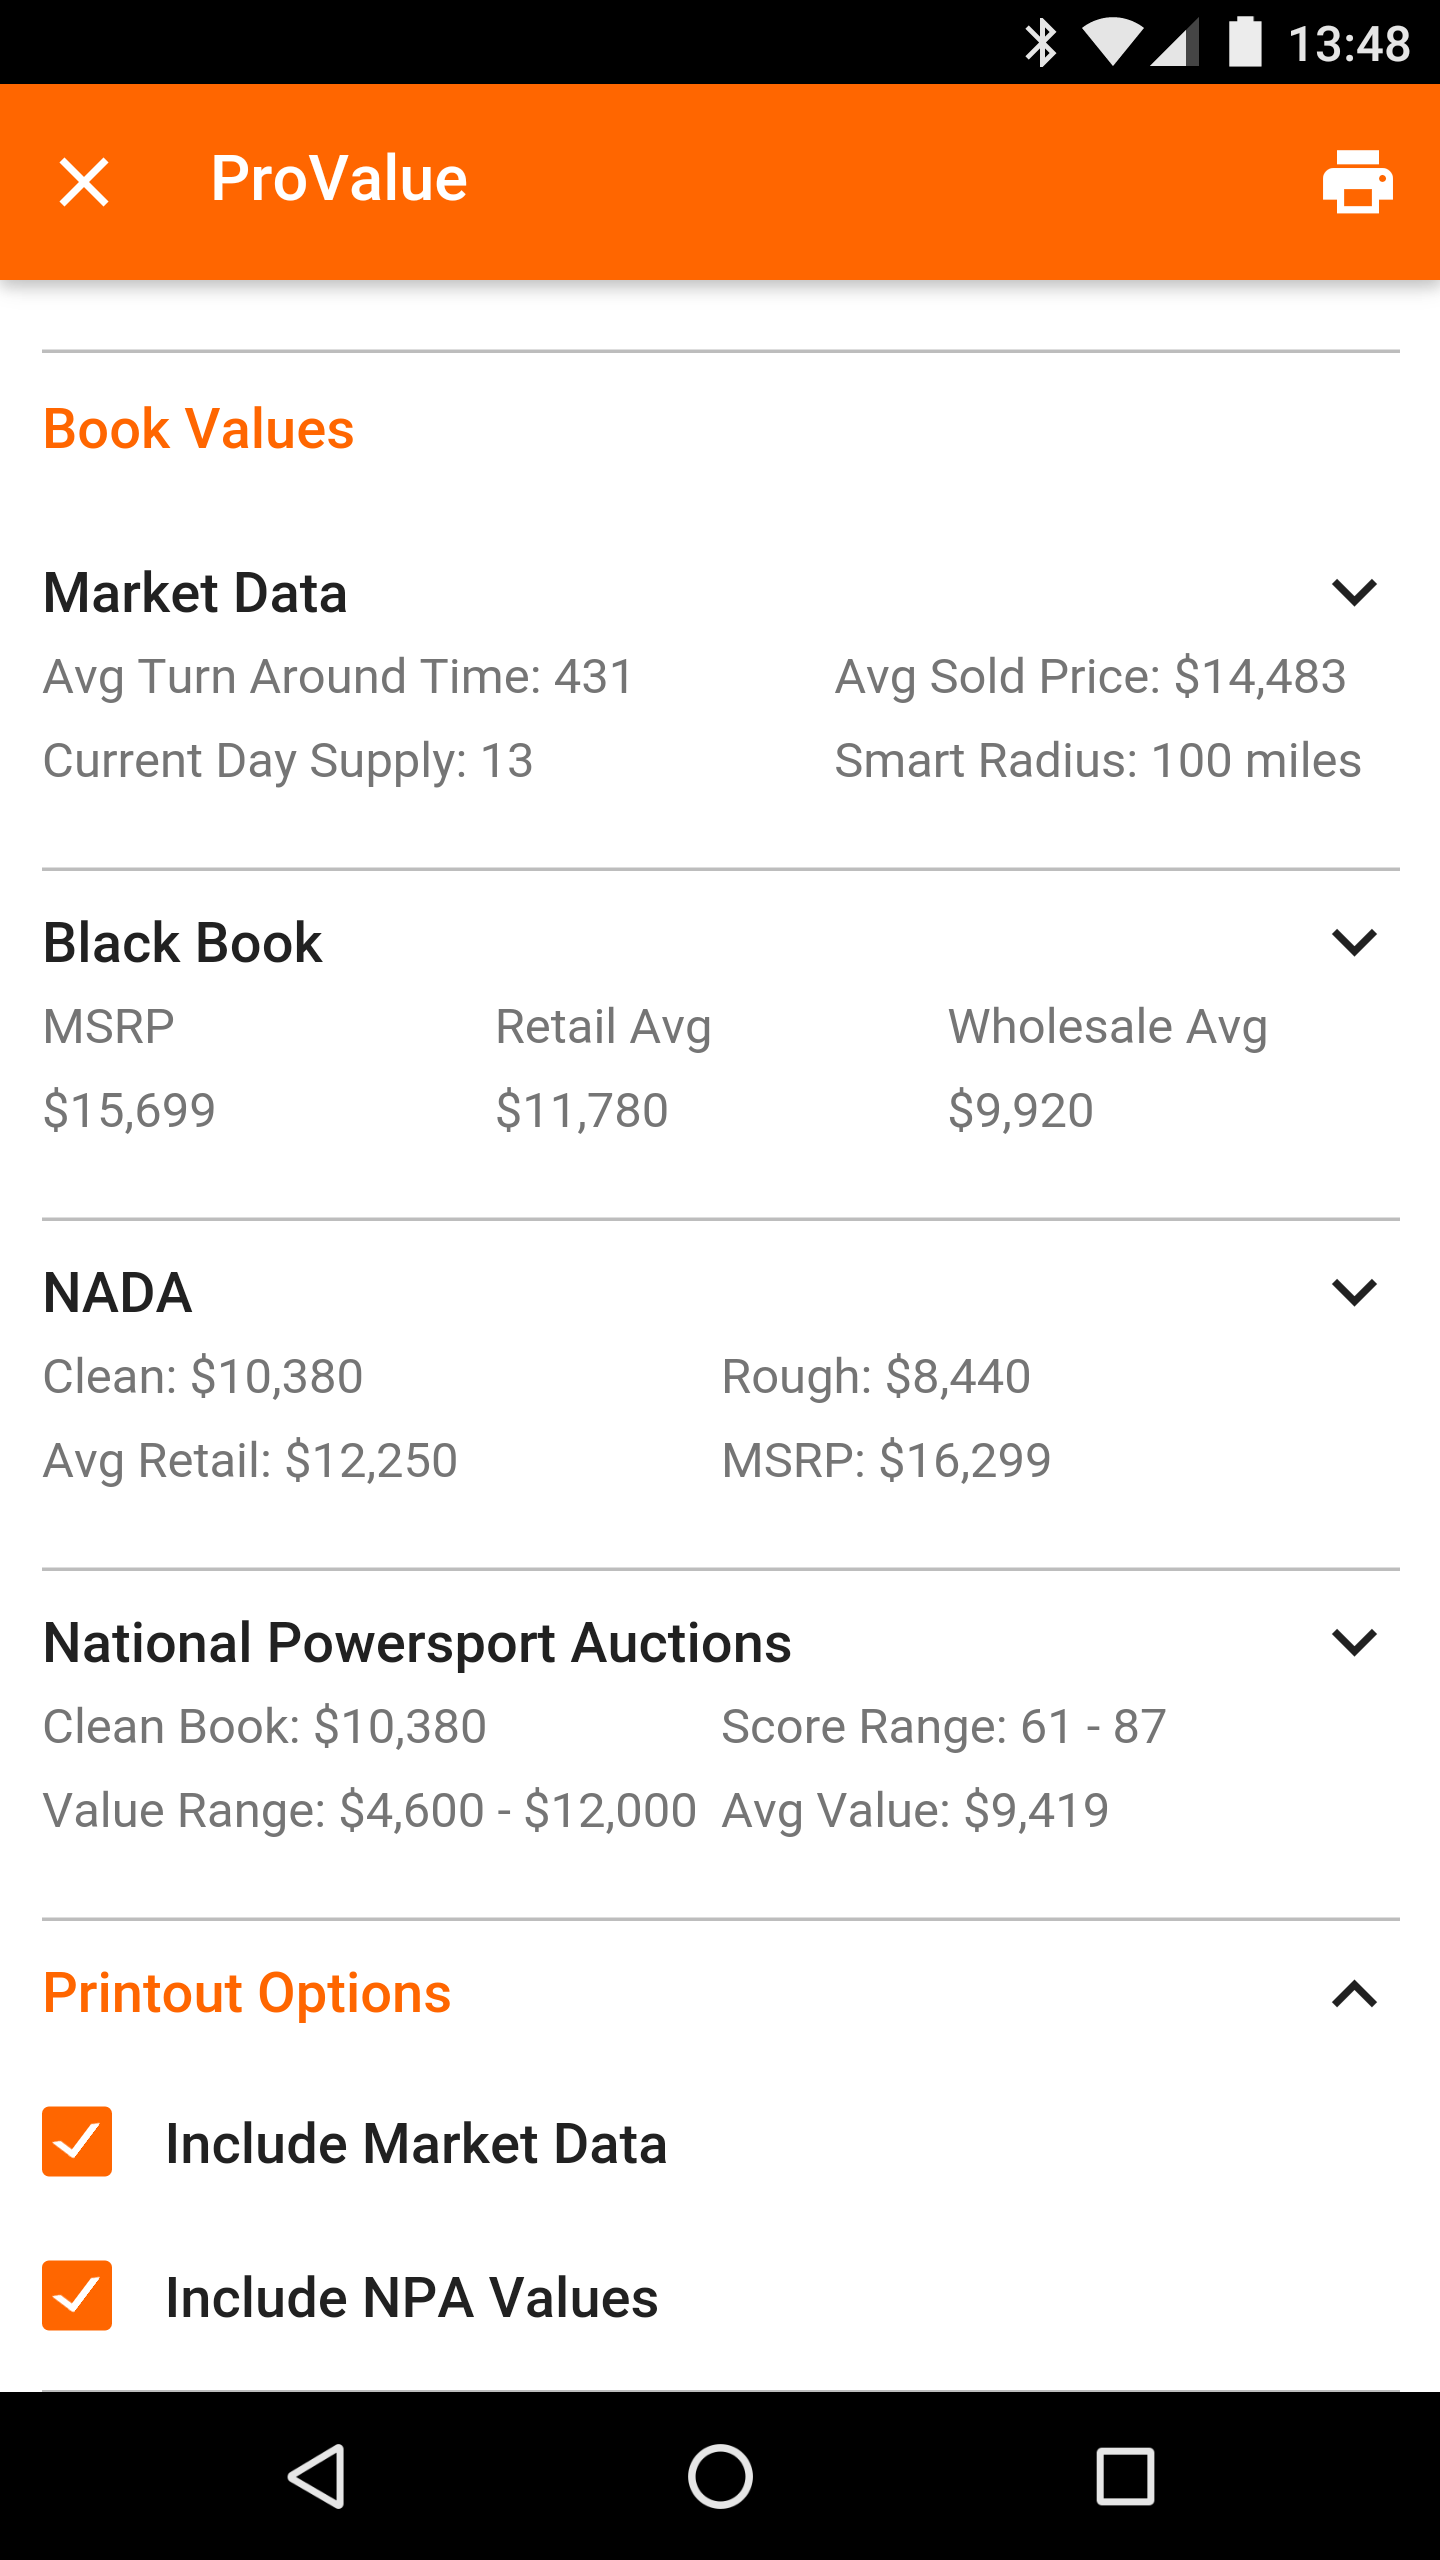Tap the Printout Options heading

point(247,1993)
